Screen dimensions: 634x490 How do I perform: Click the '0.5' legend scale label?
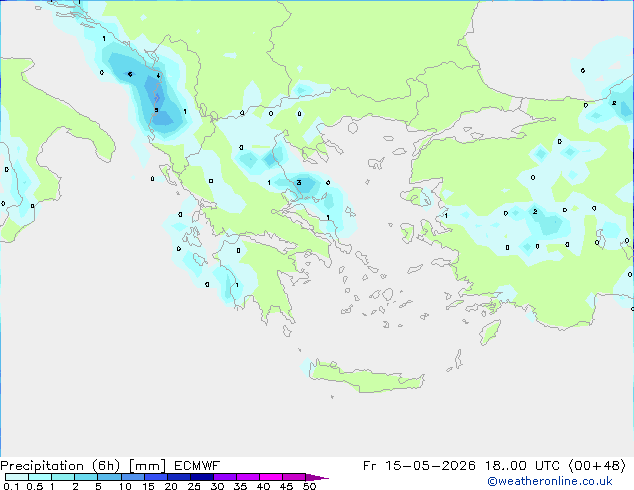click(x=35, y=486)
